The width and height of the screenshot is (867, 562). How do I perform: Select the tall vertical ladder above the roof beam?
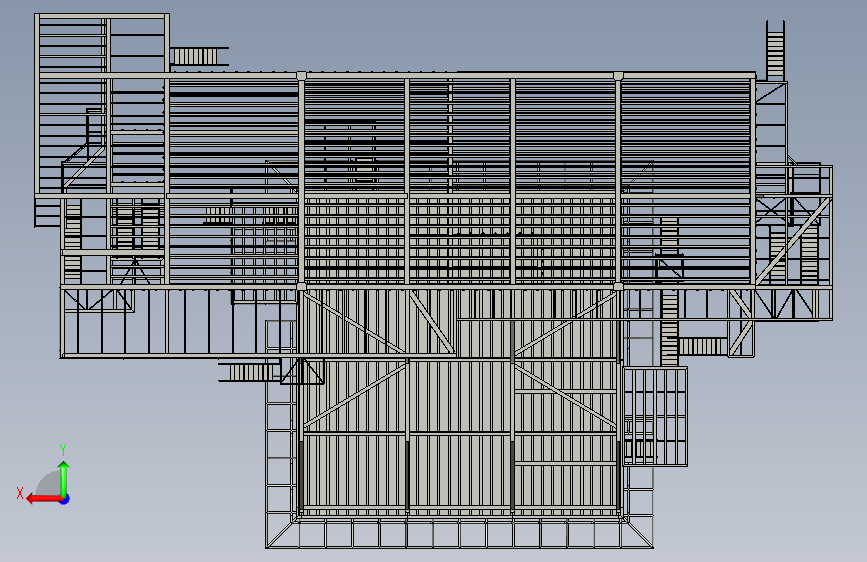point(775,50)
